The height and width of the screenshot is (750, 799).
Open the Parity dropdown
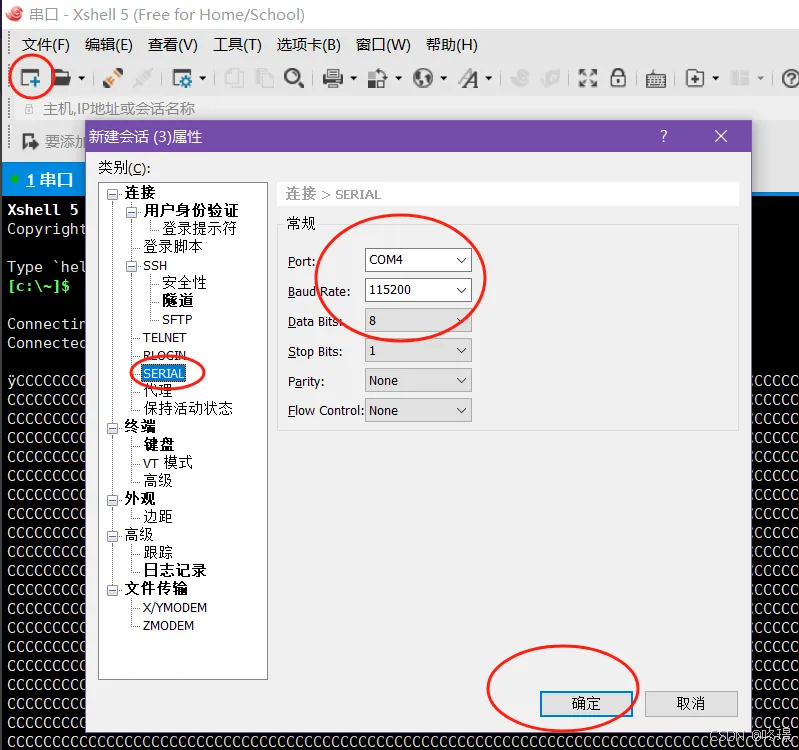pos(418,381)
